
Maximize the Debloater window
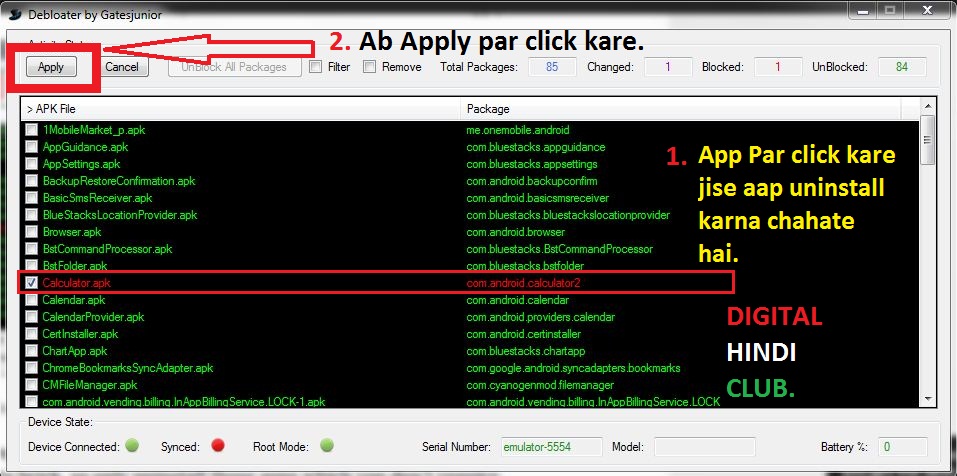pos(891,11)
